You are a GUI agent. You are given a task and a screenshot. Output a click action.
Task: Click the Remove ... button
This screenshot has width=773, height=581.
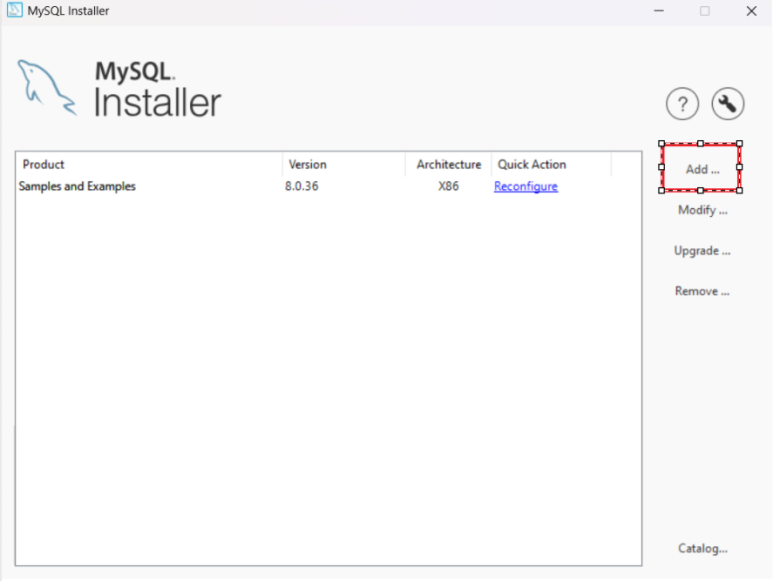702,291
